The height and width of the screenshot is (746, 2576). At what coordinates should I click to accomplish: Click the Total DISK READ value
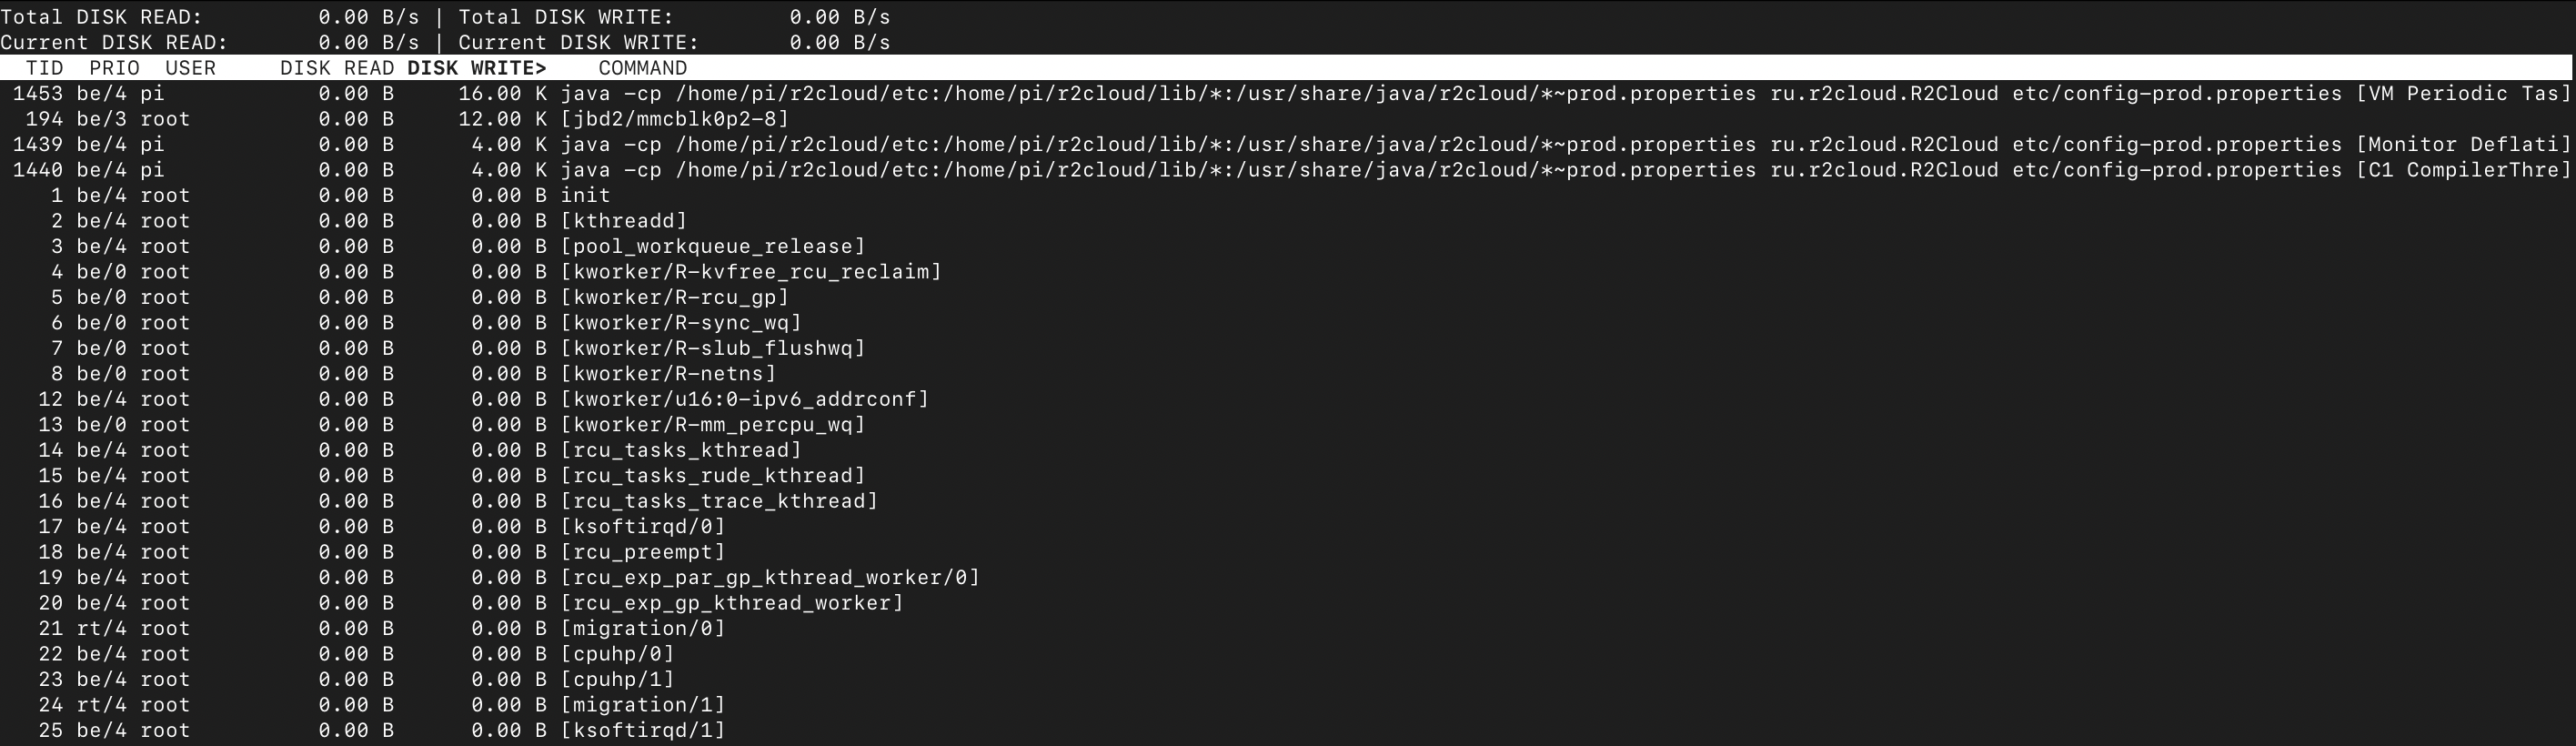pyautogui.click(x=368, y=17)
